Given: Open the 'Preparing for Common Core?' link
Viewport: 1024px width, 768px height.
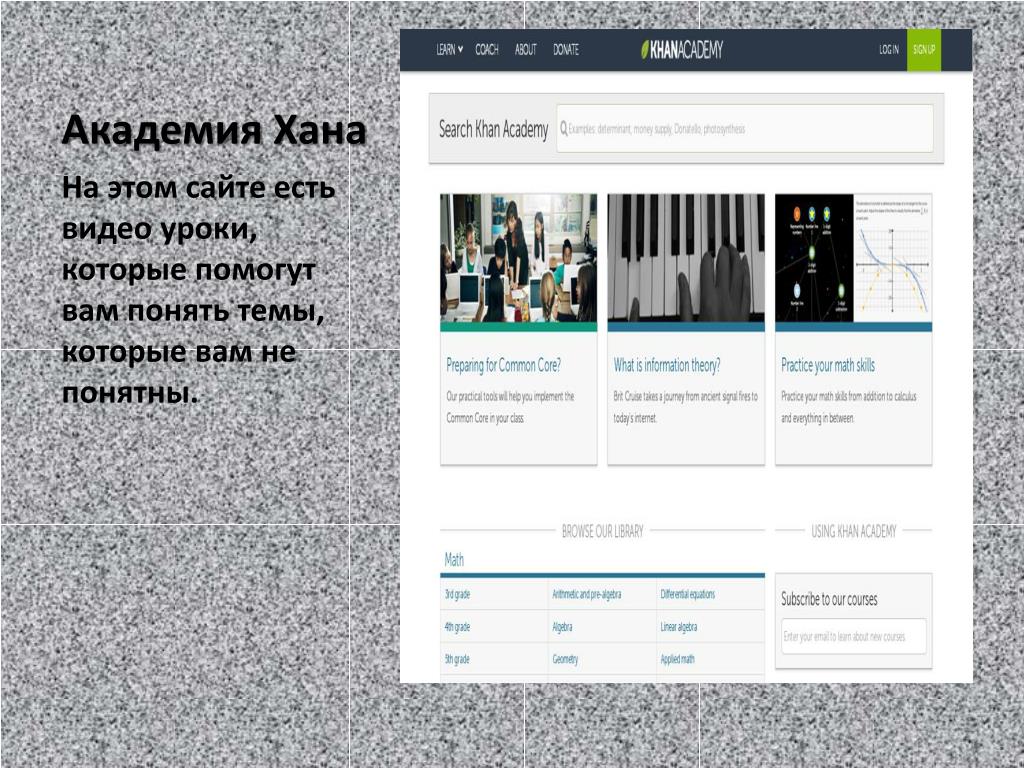Looking at the screenshot, I should pos(504,366).
